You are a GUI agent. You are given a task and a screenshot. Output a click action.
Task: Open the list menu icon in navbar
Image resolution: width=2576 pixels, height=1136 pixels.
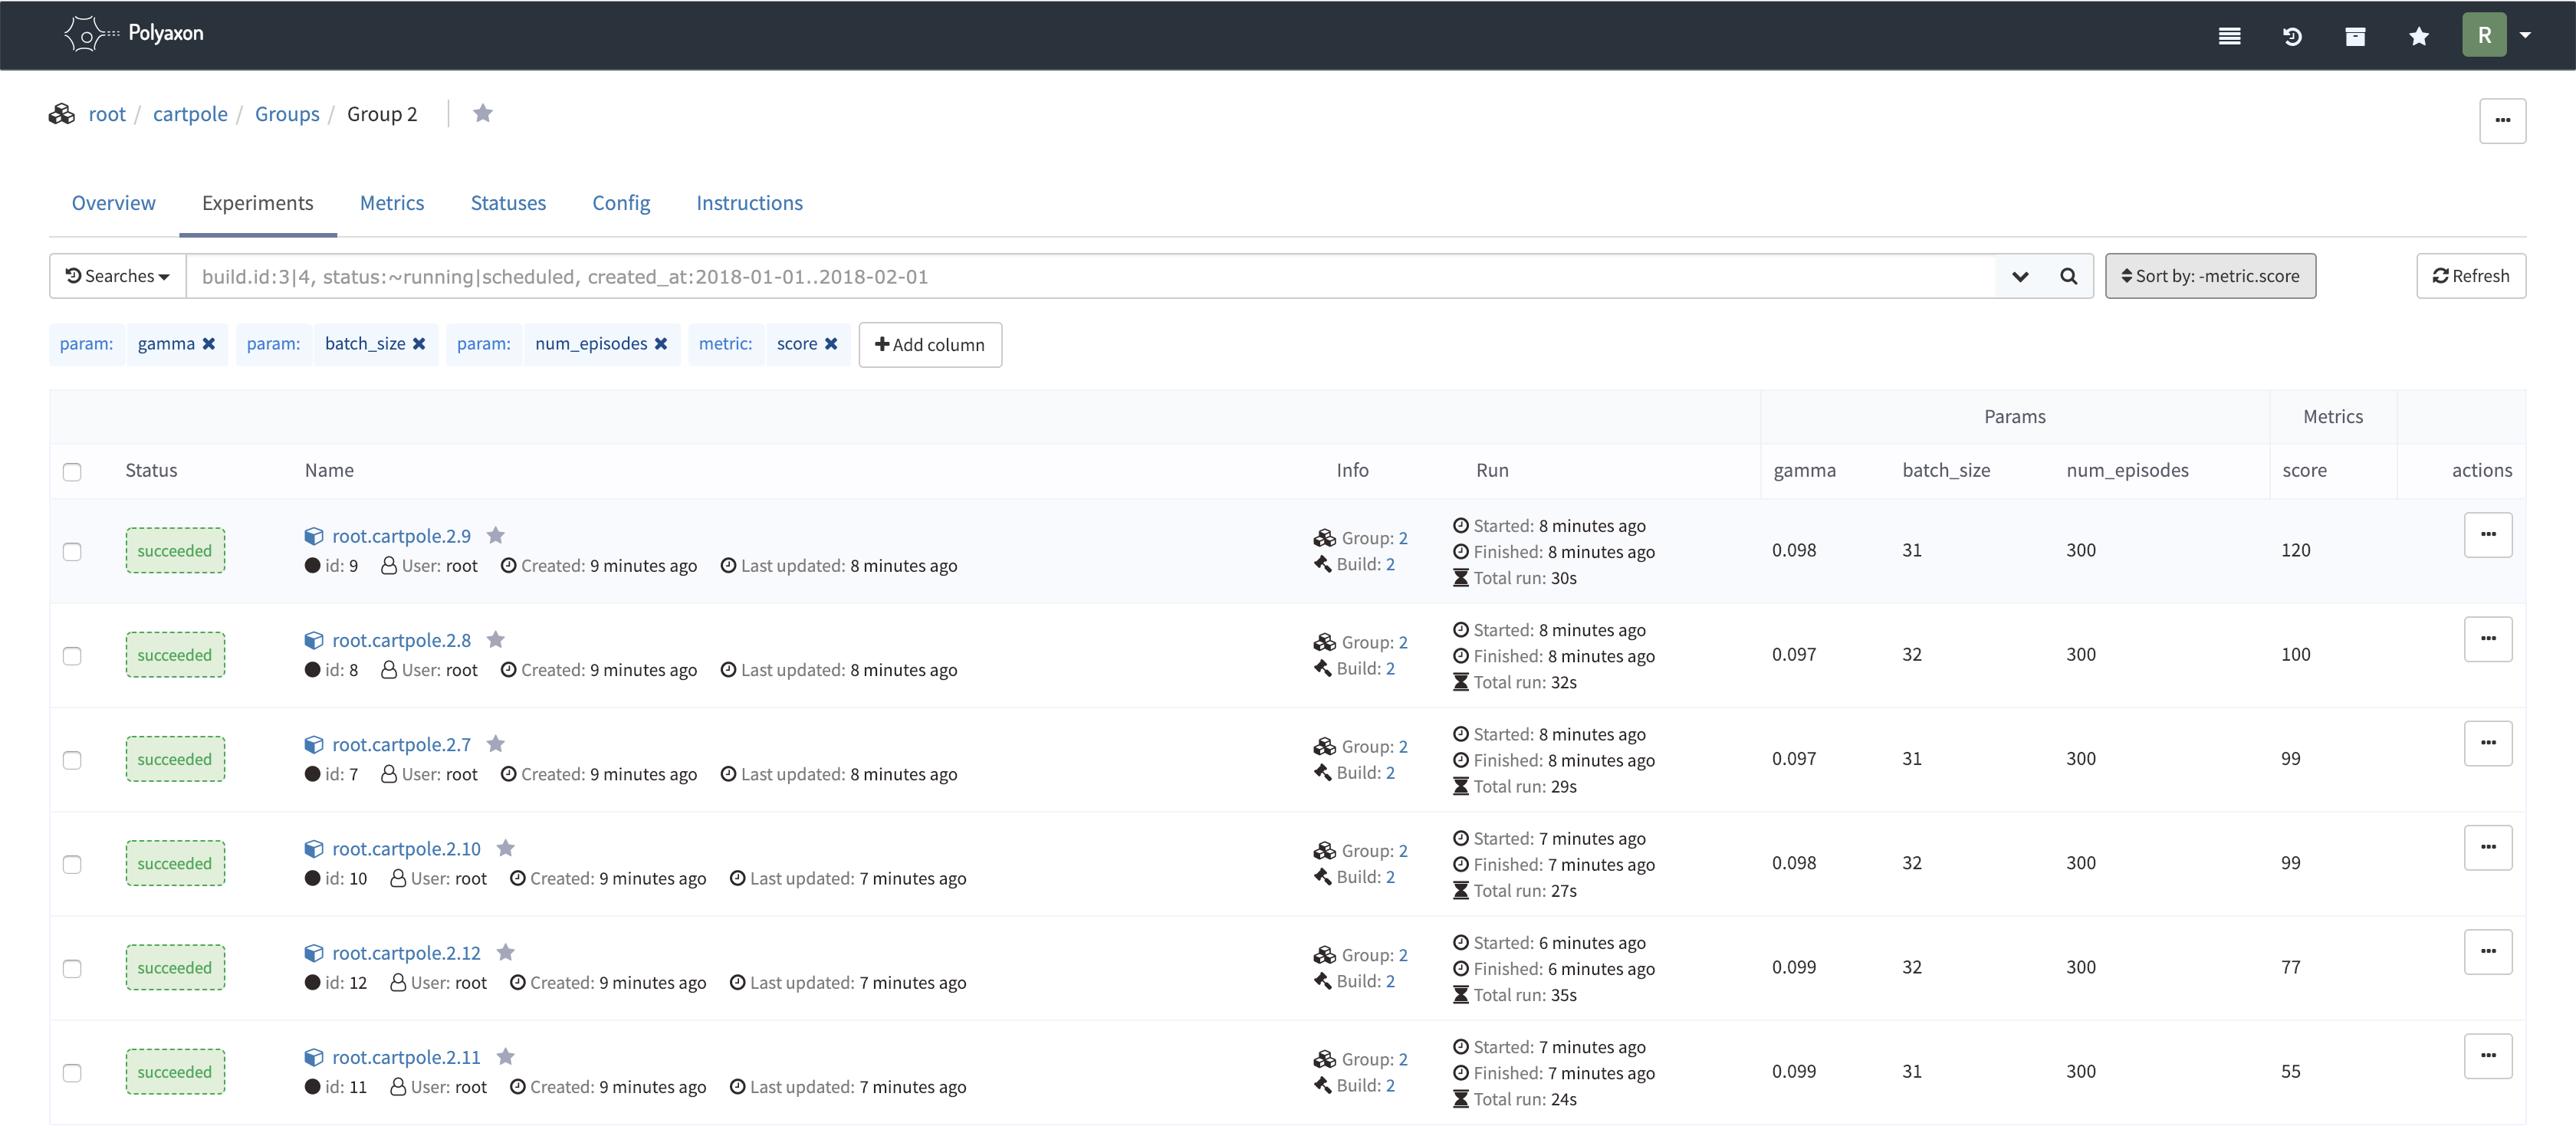click(x=2229, y=36)
